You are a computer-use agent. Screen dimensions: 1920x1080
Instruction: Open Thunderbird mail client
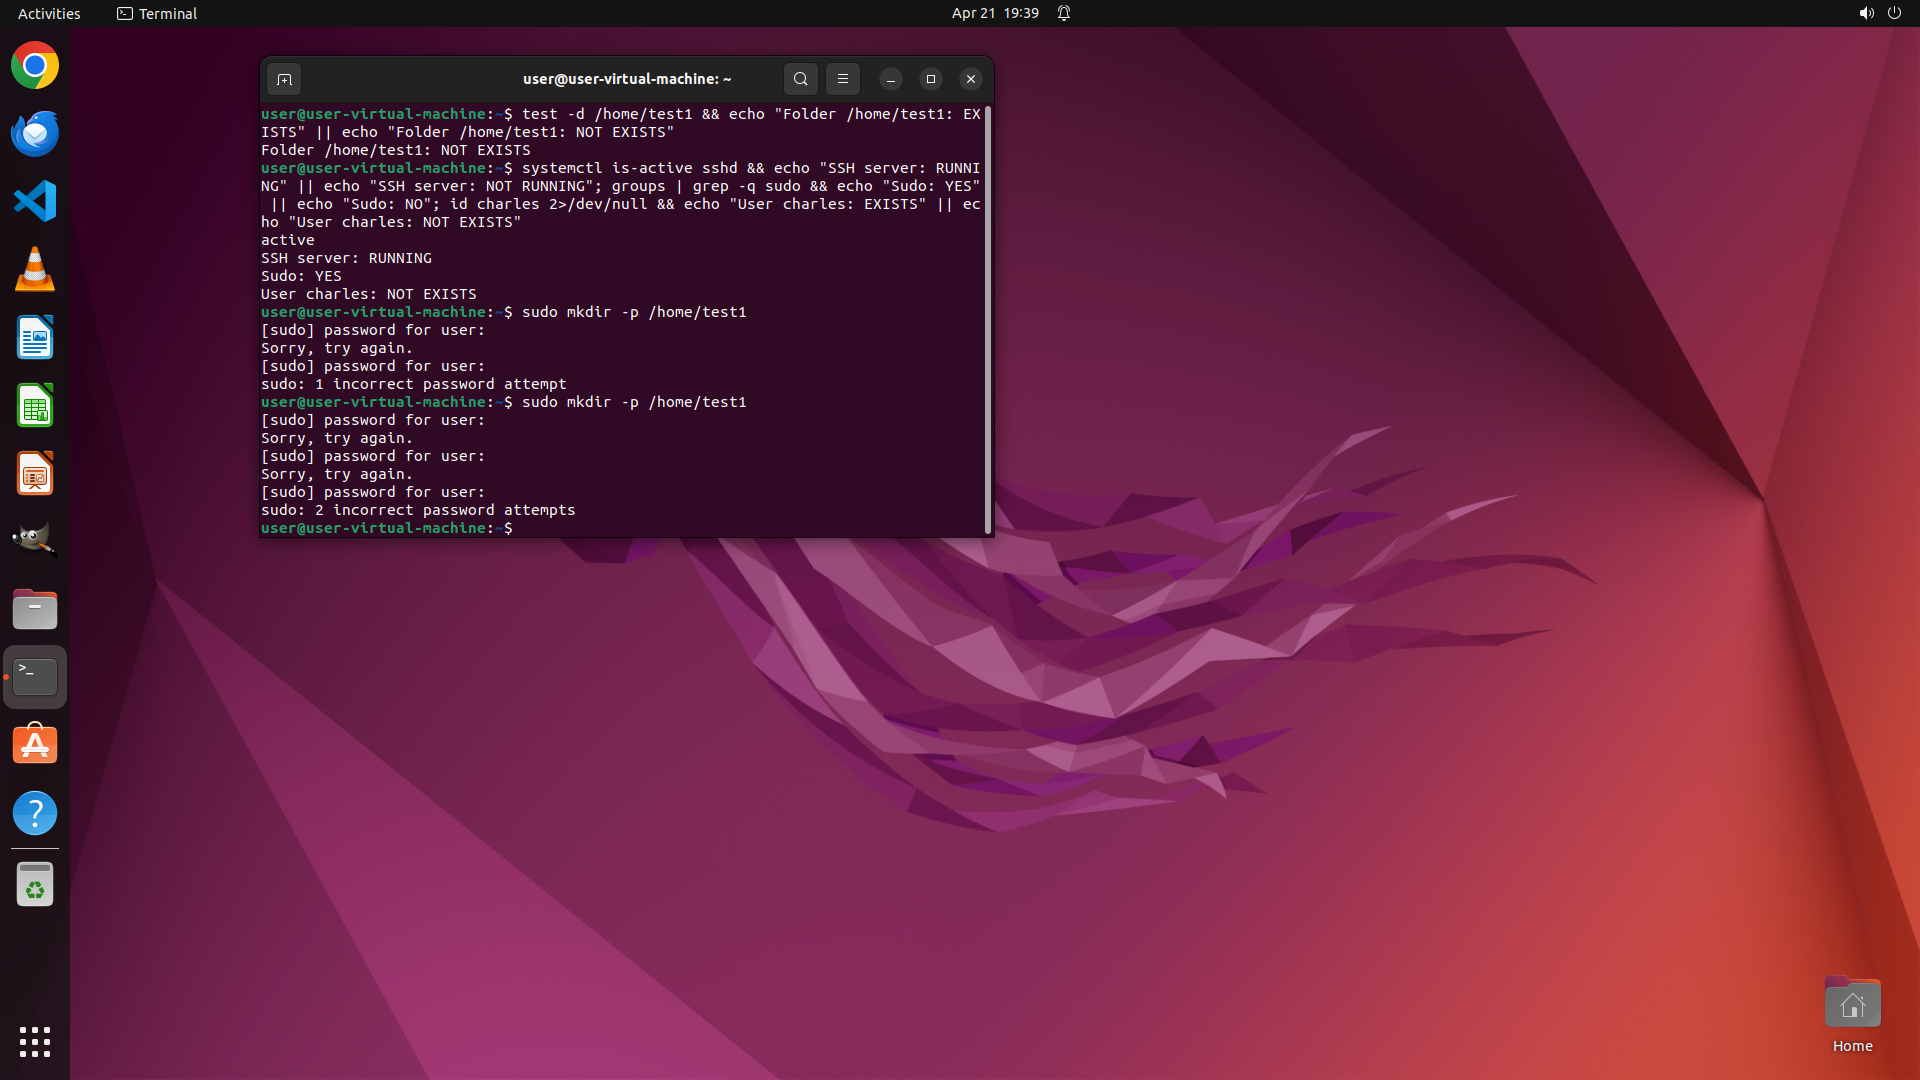pos(35,134)
